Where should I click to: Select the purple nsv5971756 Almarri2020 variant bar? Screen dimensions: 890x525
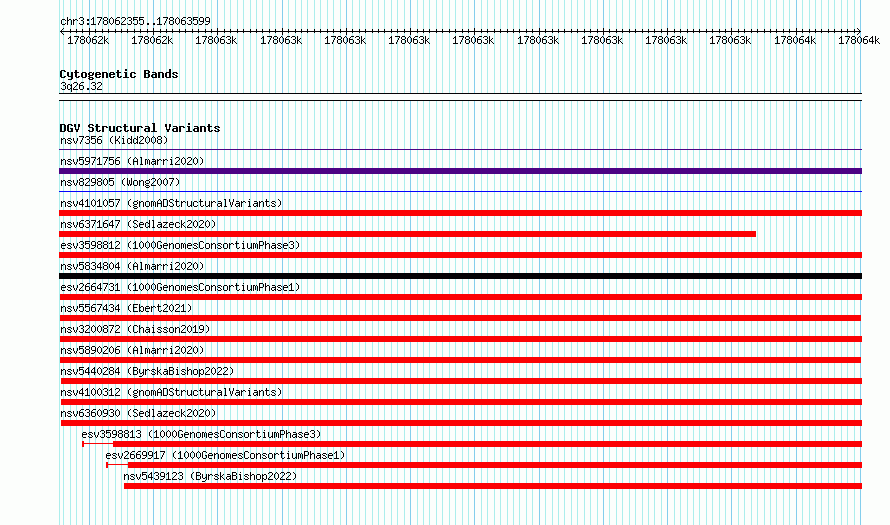click(460, 171)
